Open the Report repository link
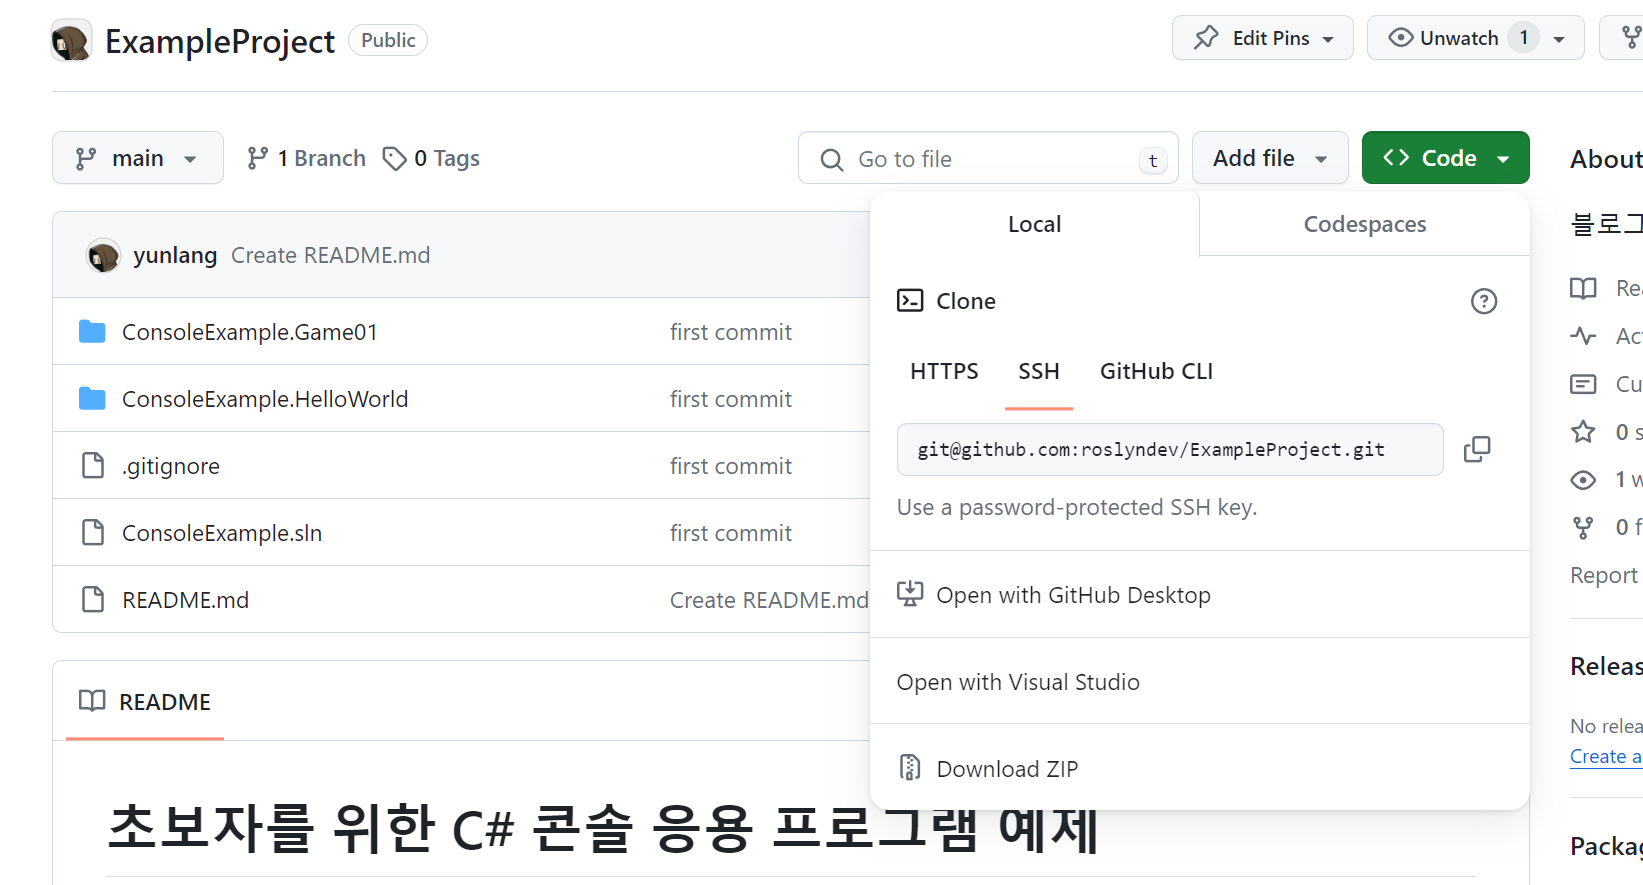Screen dimensions: 1643x885 tap(1606, 575)
